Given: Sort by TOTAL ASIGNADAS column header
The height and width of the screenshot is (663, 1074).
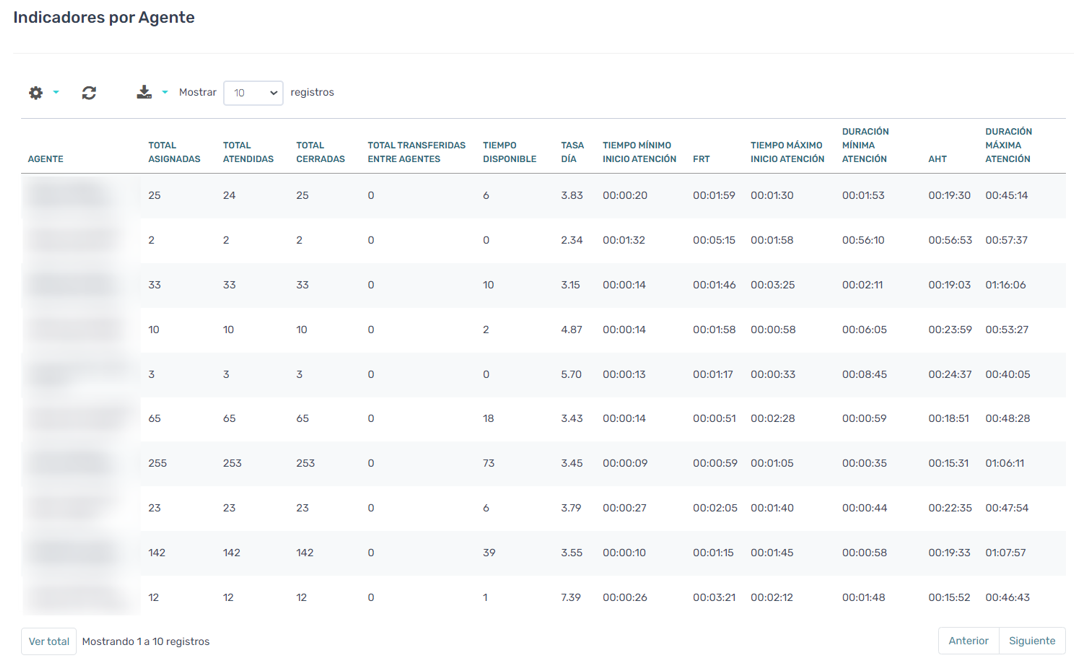Looking at the screenshot, I should (x=174, y=152).
